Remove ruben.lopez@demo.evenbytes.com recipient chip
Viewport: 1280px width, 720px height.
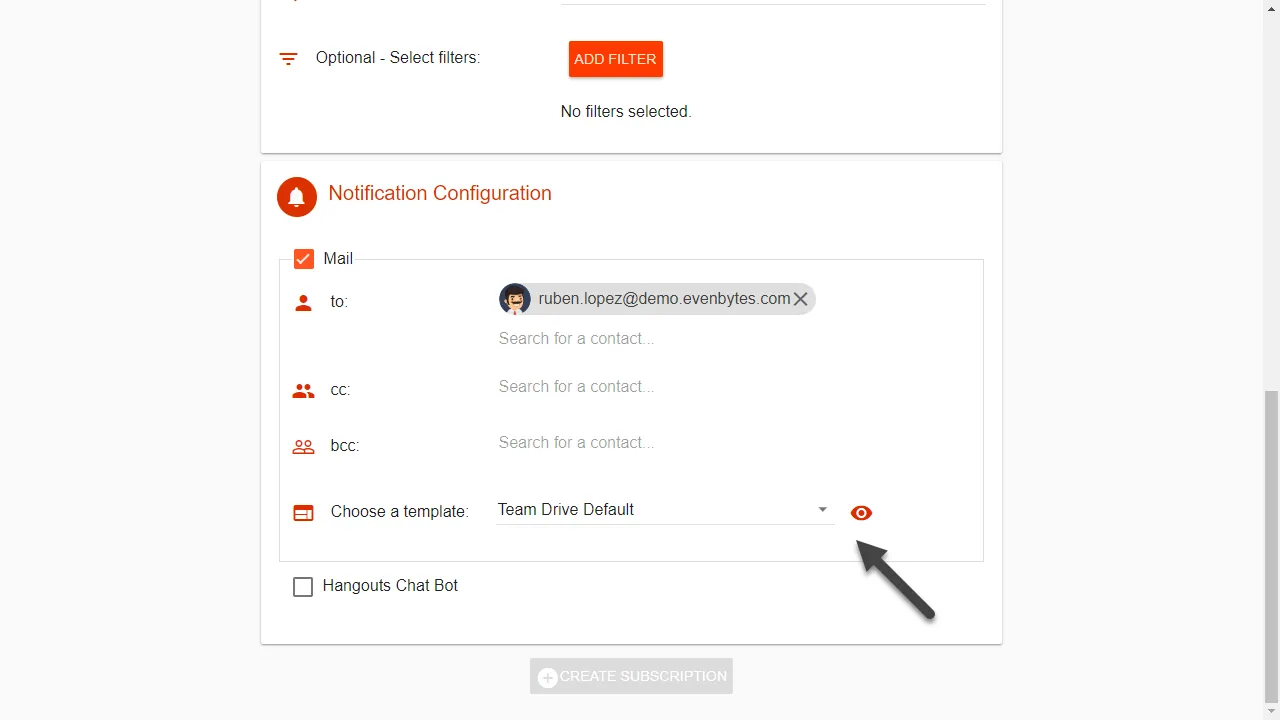tap(800, 299)
